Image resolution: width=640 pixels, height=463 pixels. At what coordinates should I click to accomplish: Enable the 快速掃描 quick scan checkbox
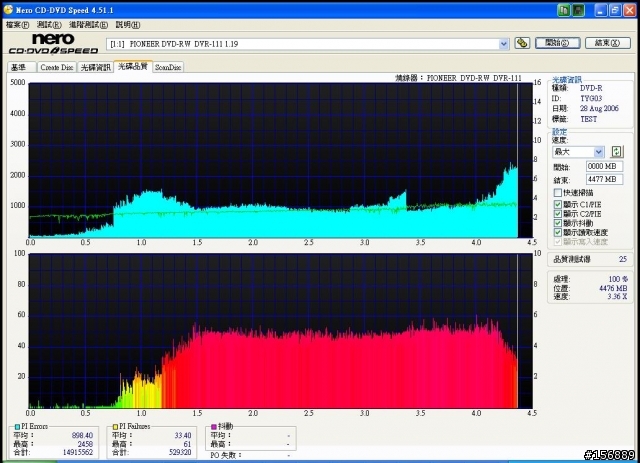click(x=558, y=192)
